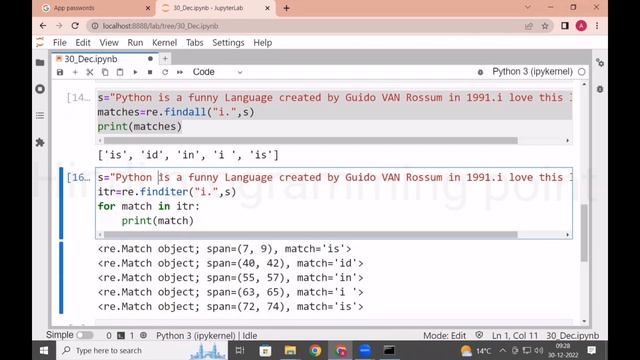Reload the page in the browser
Viewport: 640px width, 360px height.
(75, 26)
